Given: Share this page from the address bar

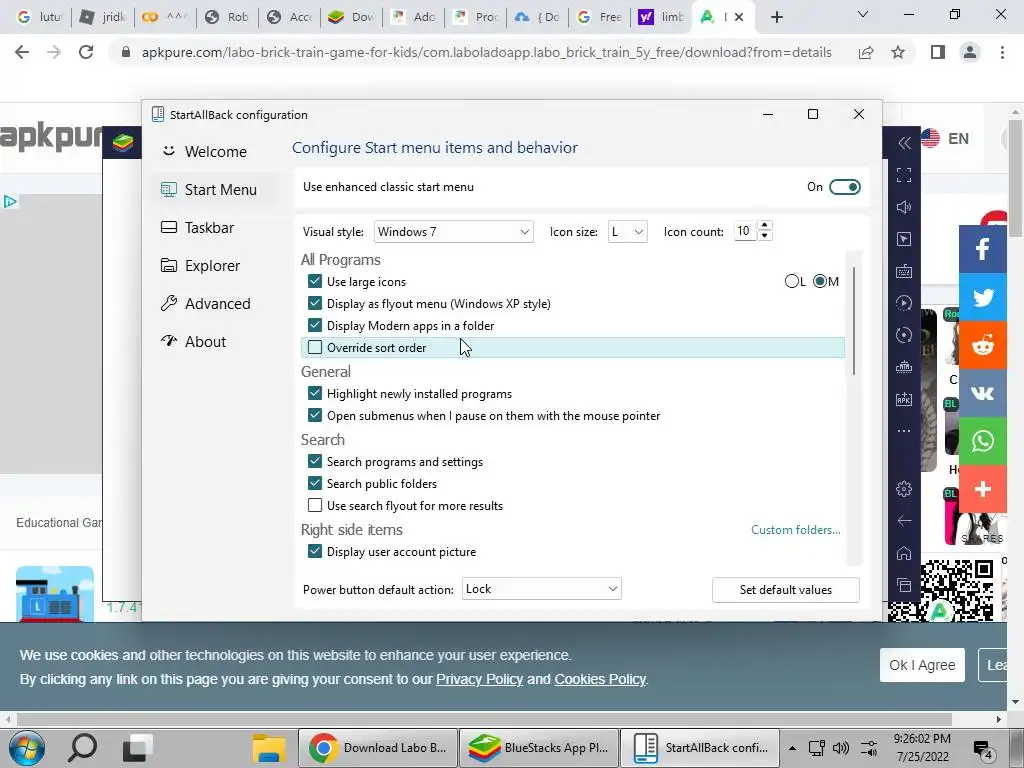Looking at the screenshot, I should click(866, 52).
